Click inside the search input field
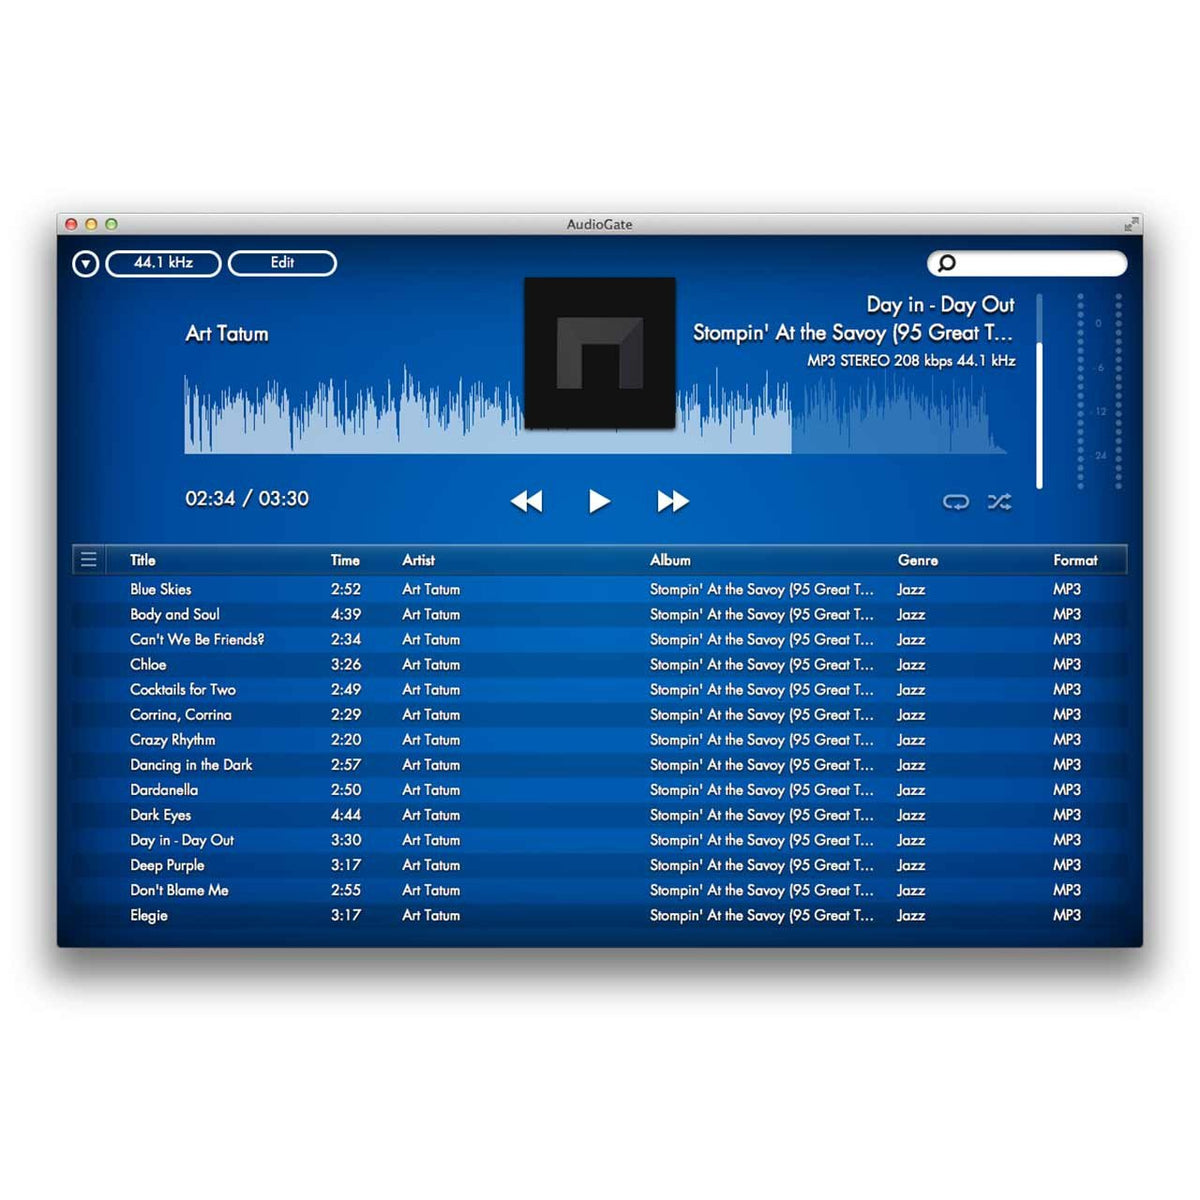1200x1200 pixels. coord(1030,263)
